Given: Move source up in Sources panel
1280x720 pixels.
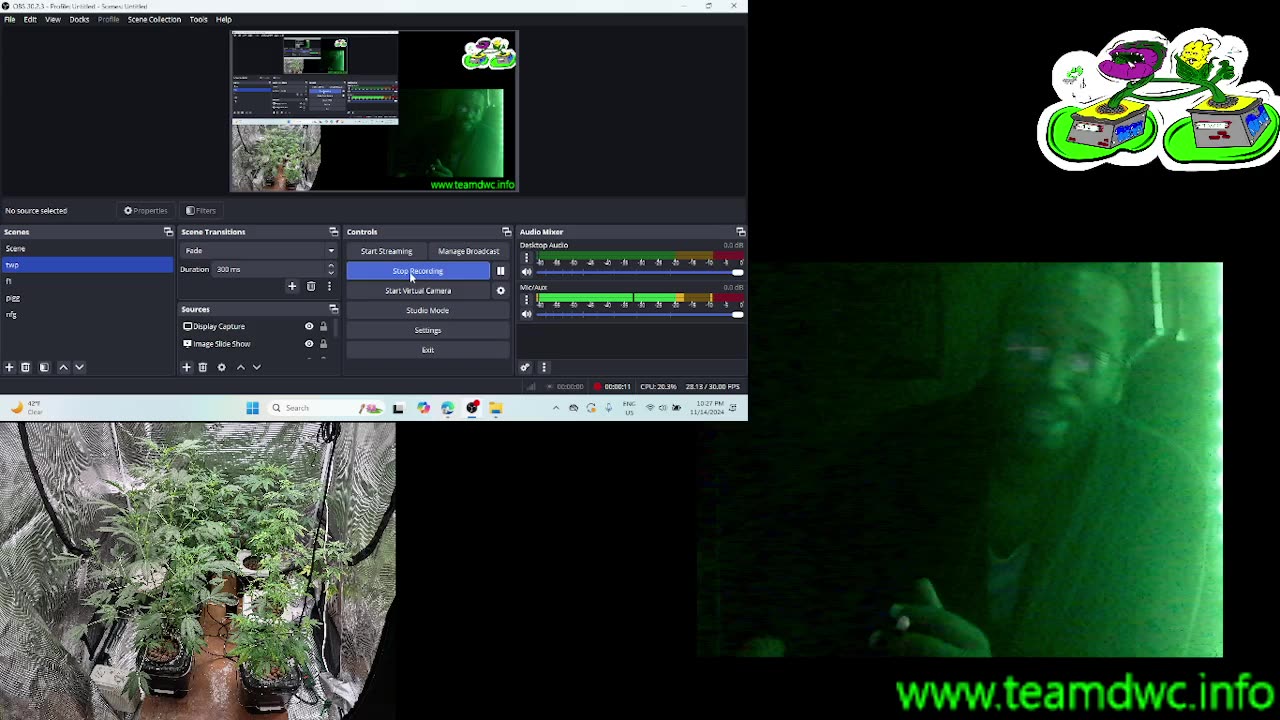Looking at the screenshot, I should [x=240, y=367].
